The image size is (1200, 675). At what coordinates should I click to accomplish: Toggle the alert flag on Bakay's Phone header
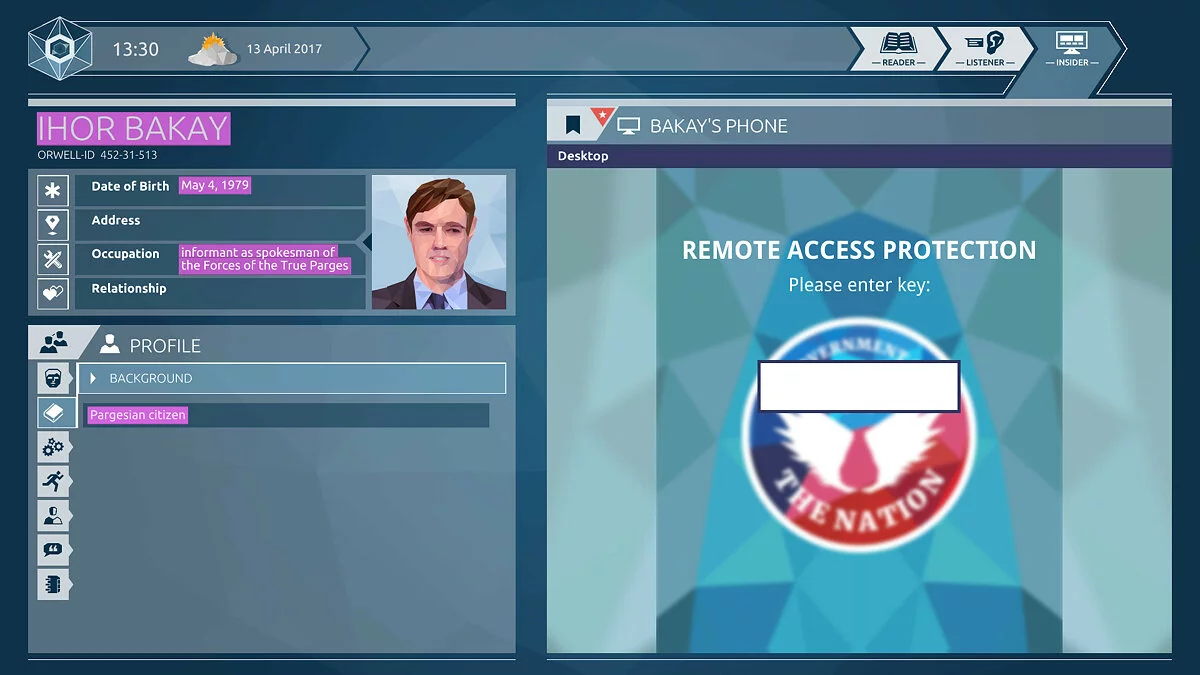[604, 114]
